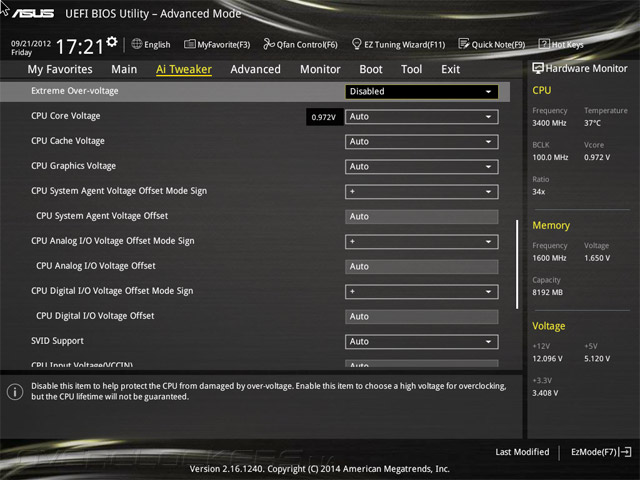Select the CPU Graphics Voltage label
640x480 pixels.
coord(73,166)
